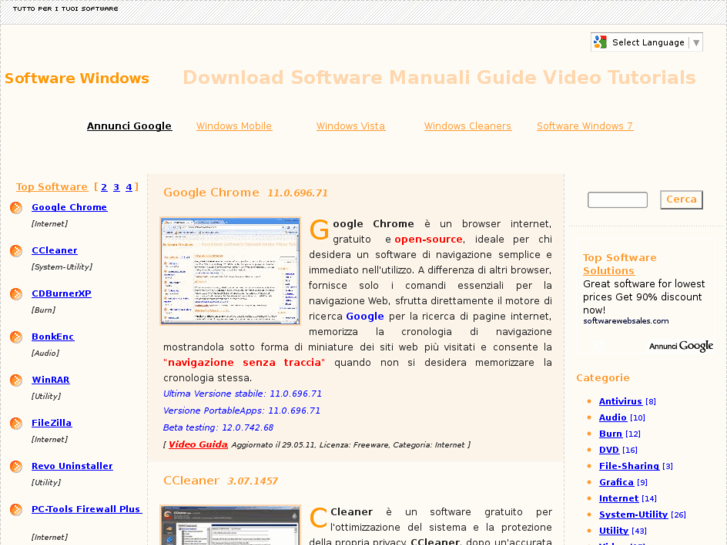Open the Software Windows 7 link
727x545 pixels.
(585, 126)
